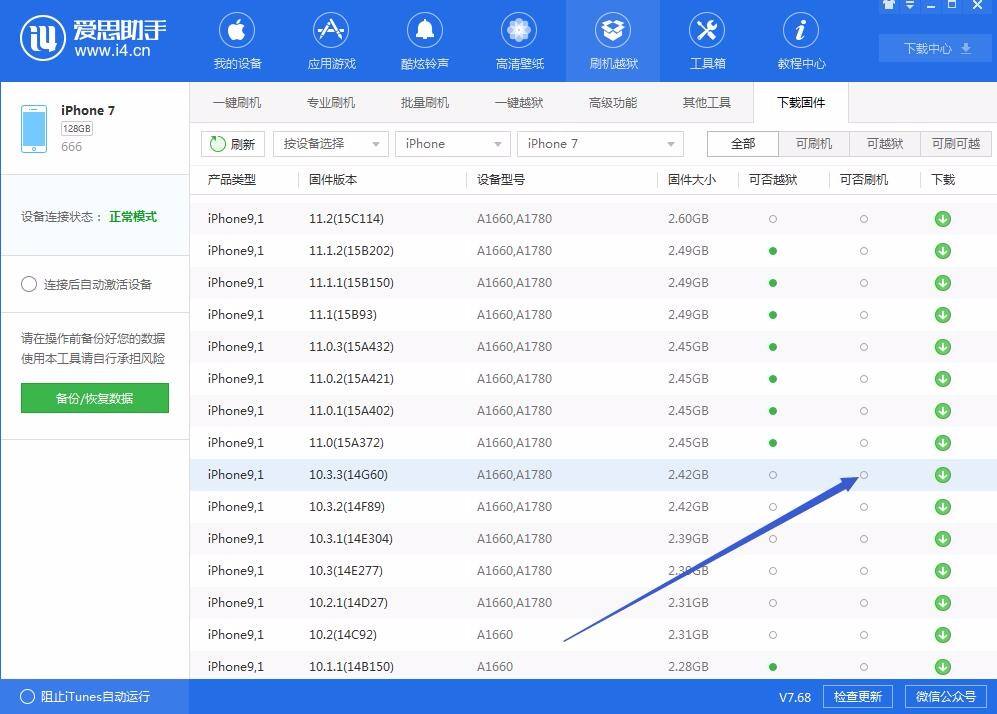Click 检查更新 check update button
997x714 pixels.
point(858,697)
